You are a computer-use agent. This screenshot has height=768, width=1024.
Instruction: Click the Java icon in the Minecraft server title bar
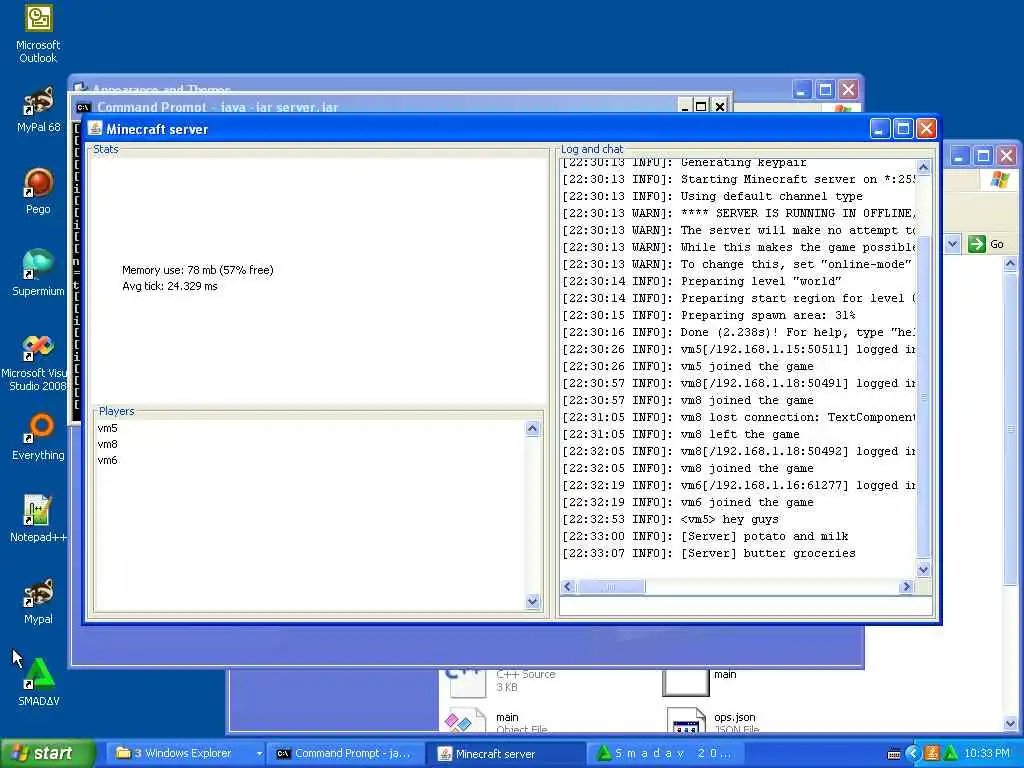pos(95,129)
